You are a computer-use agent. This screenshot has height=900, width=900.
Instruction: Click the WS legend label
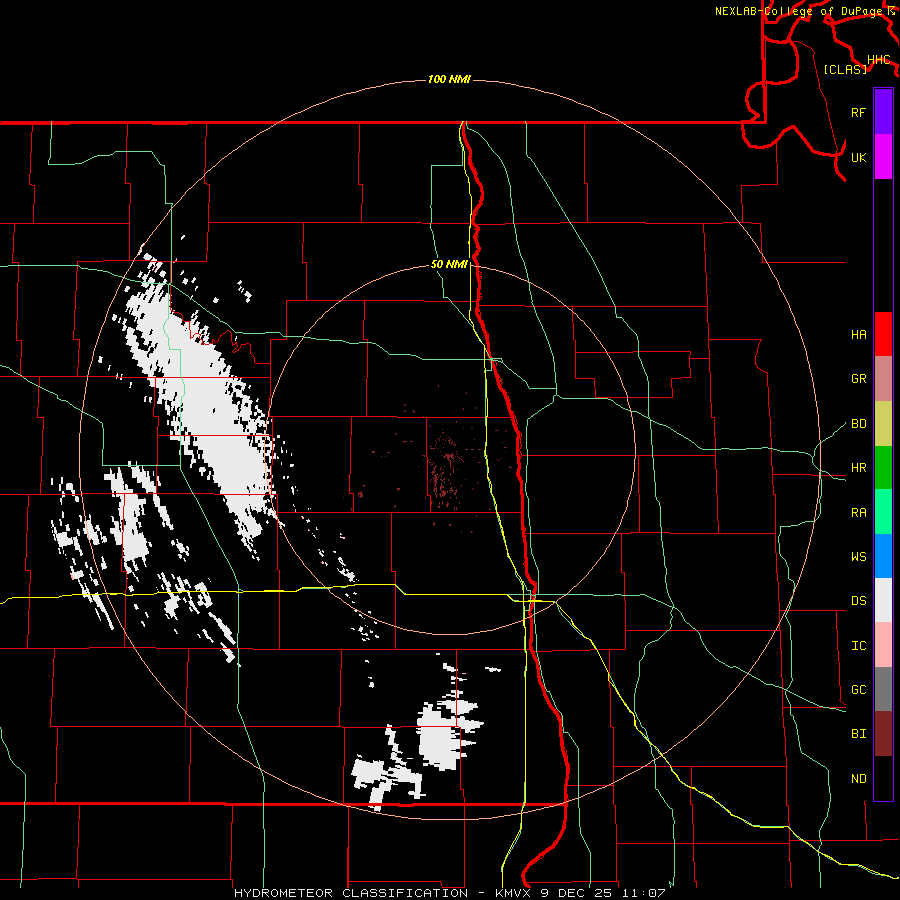859,557
